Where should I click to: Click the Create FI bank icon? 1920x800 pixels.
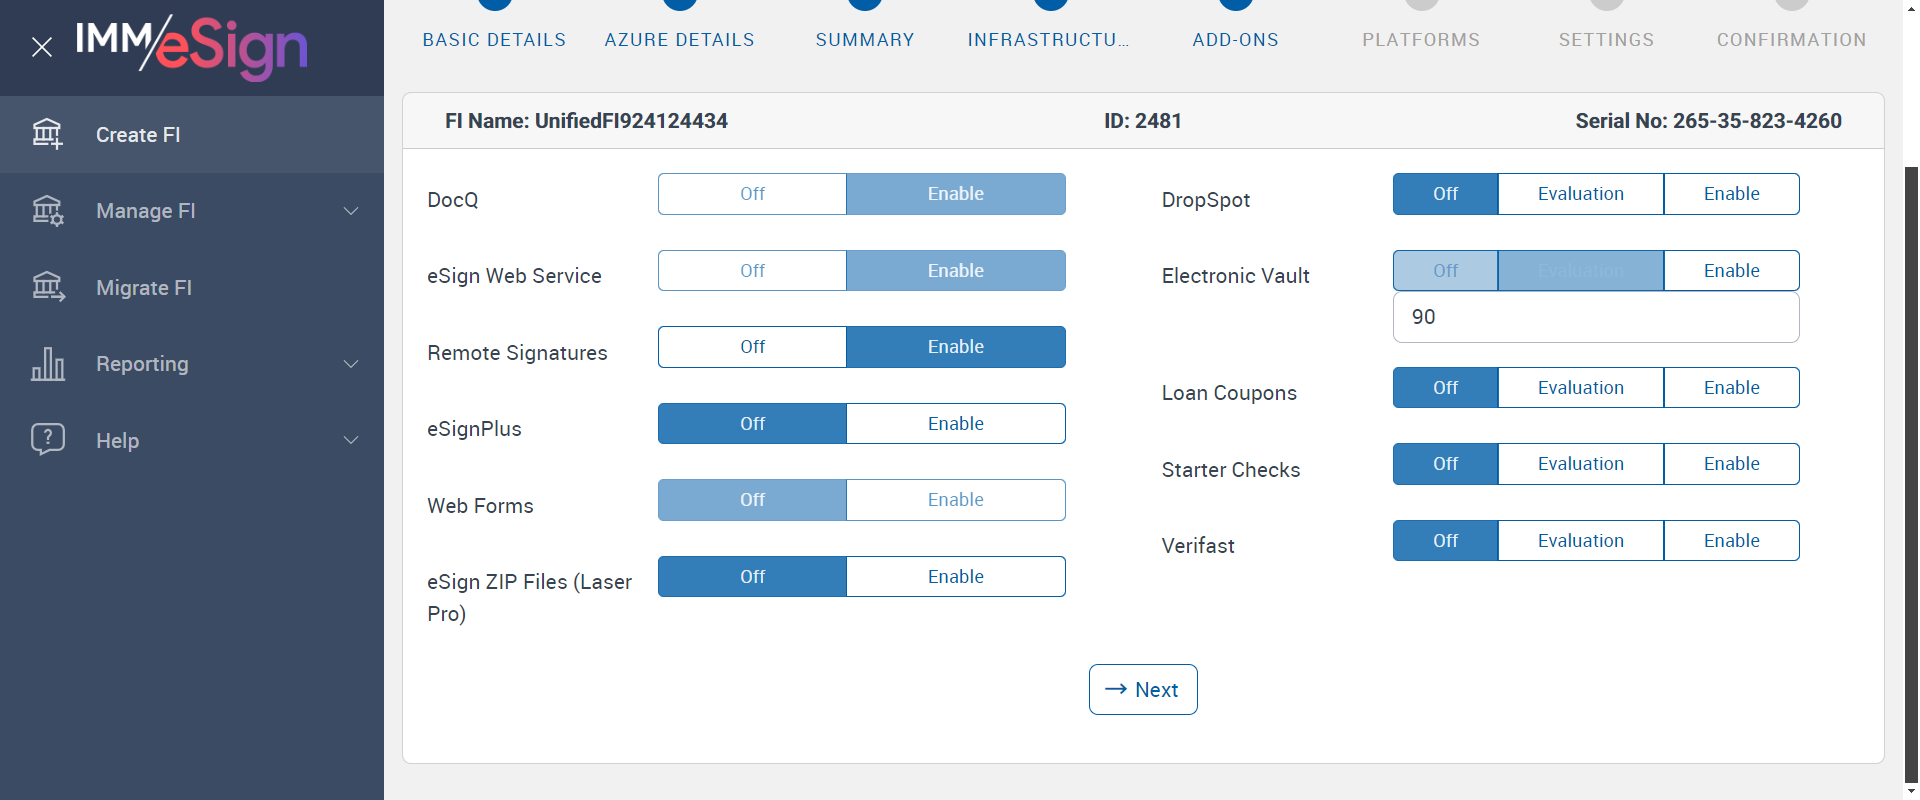[47, 134]
